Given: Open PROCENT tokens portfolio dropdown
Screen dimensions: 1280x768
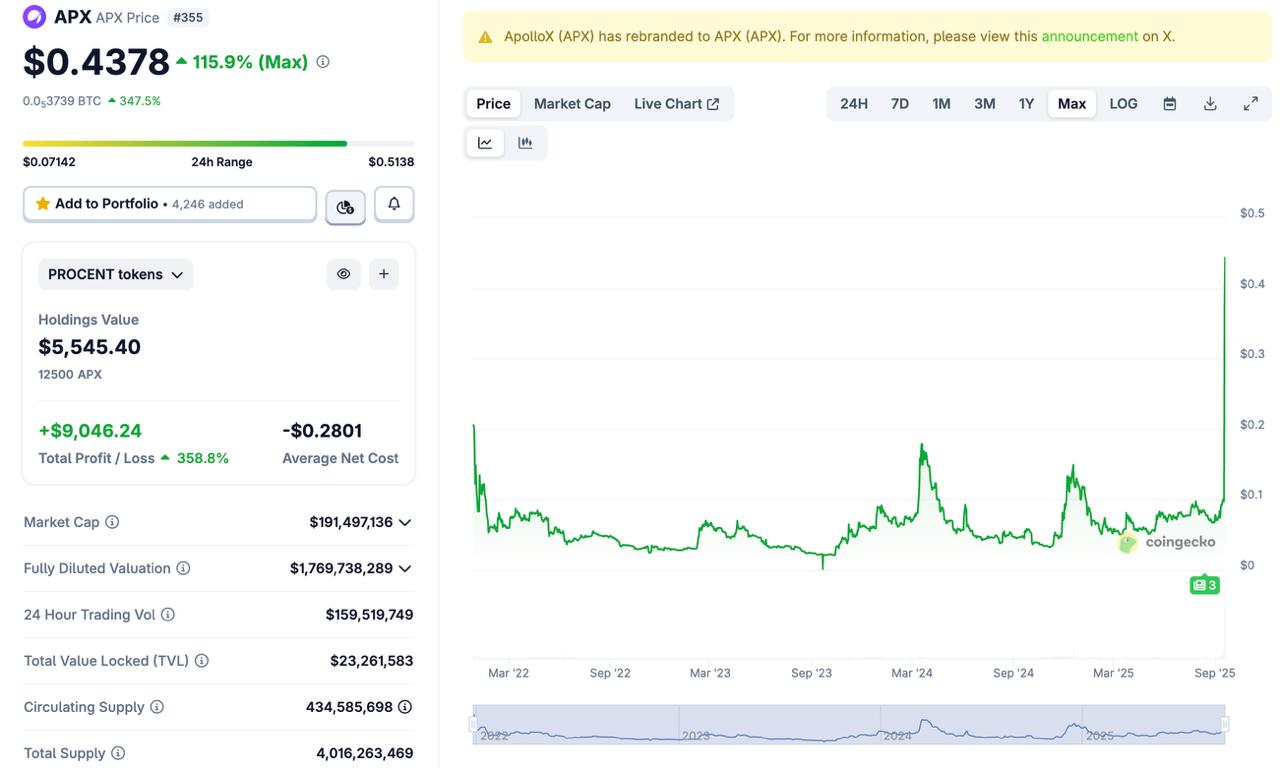Looking at the screenshot, I should coord(116,274).
